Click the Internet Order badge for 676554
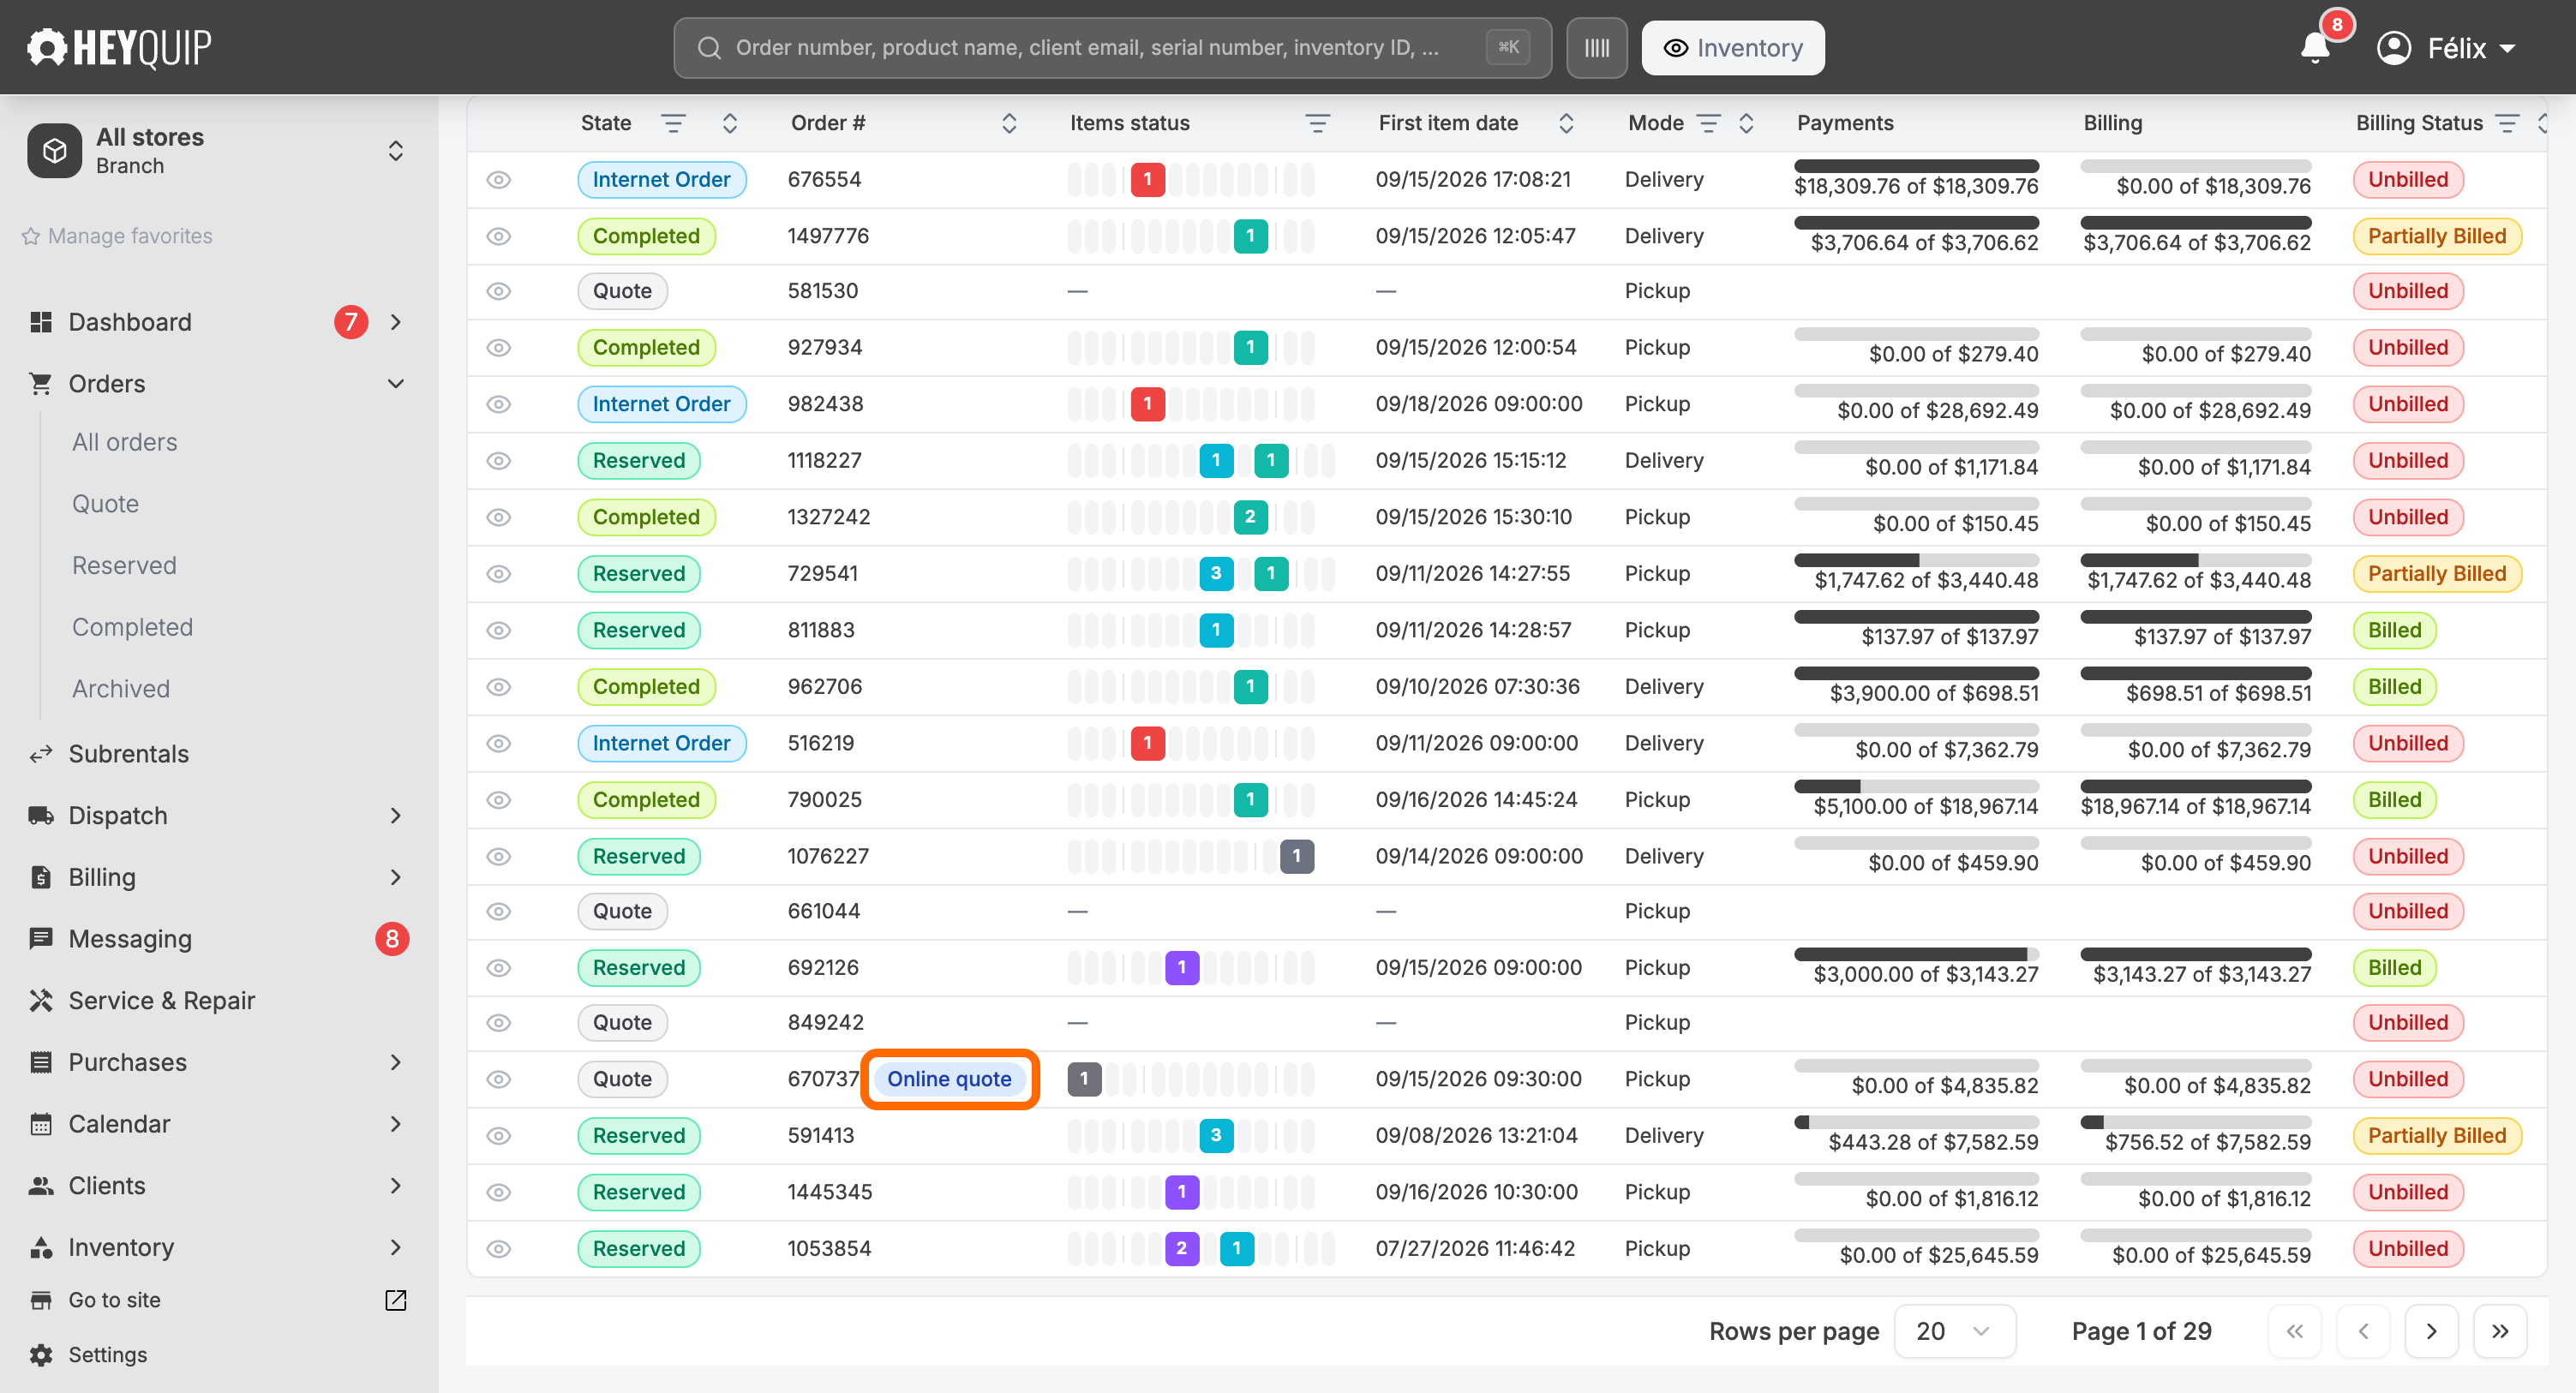 (661, 180)
